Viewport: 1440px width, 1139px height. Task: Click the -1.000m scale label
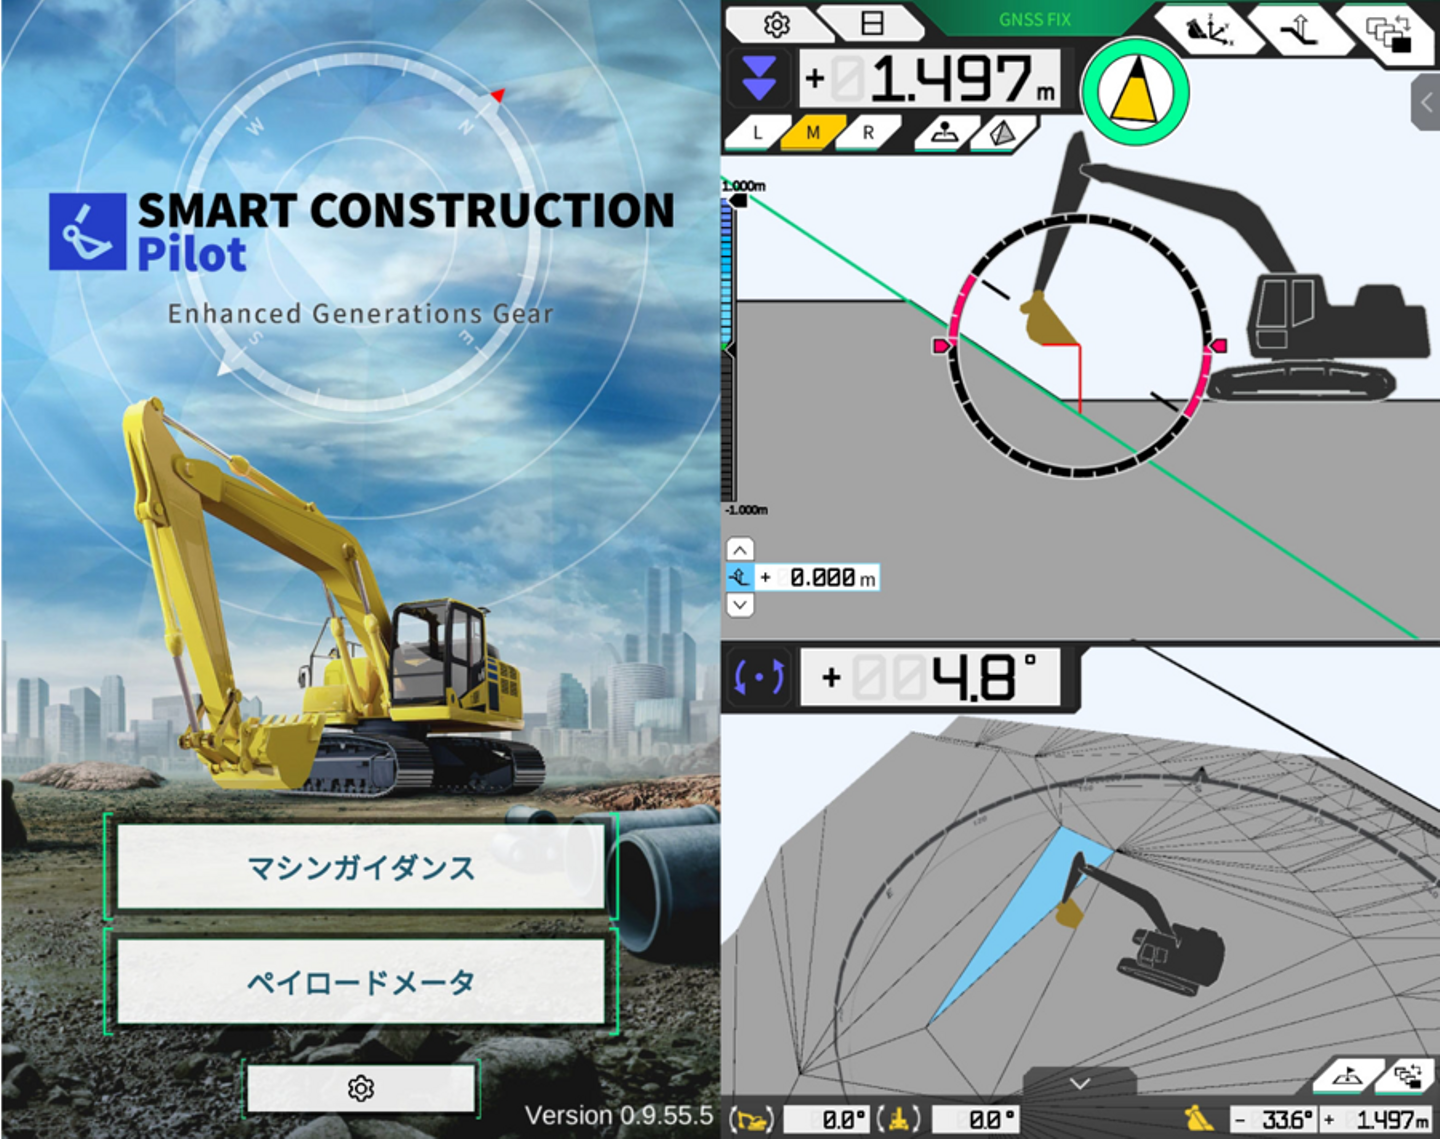[746, 510]
